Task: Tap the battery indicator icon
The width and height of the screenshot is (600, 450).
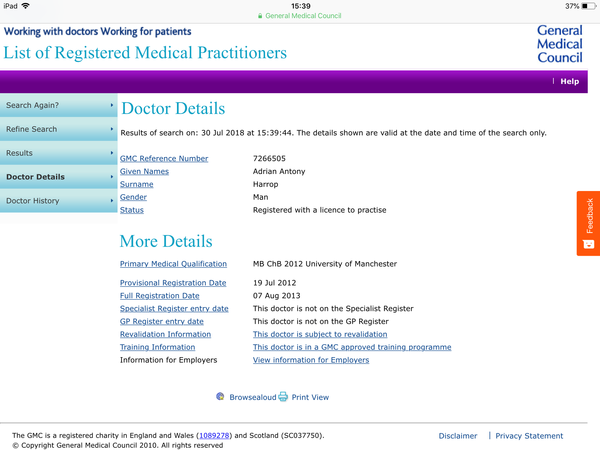Action: pos(589,6)
